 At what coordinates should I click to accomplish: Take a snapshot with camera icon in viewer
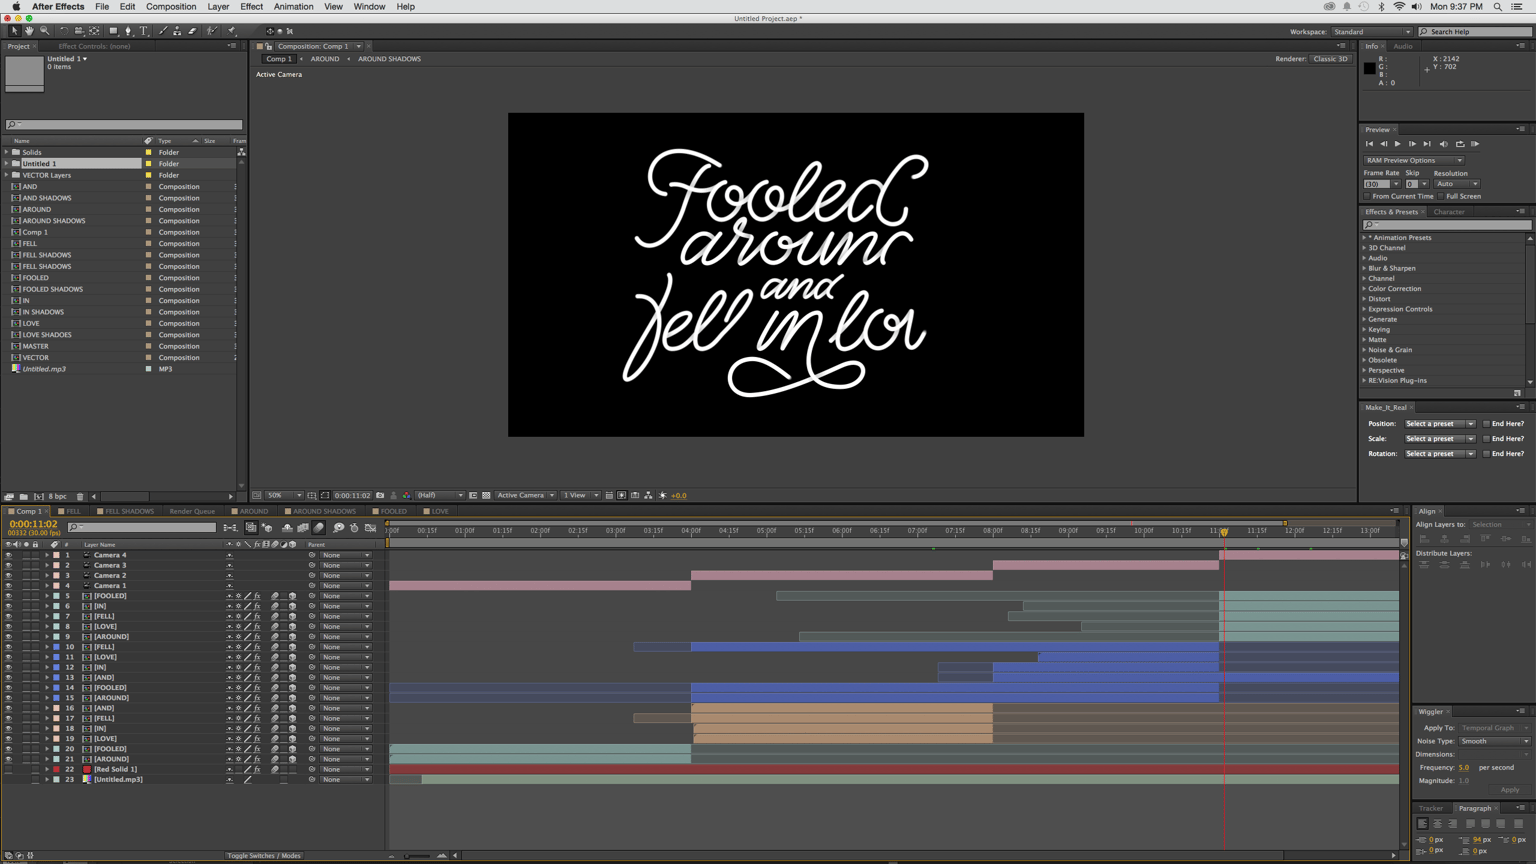coord(380,495)
